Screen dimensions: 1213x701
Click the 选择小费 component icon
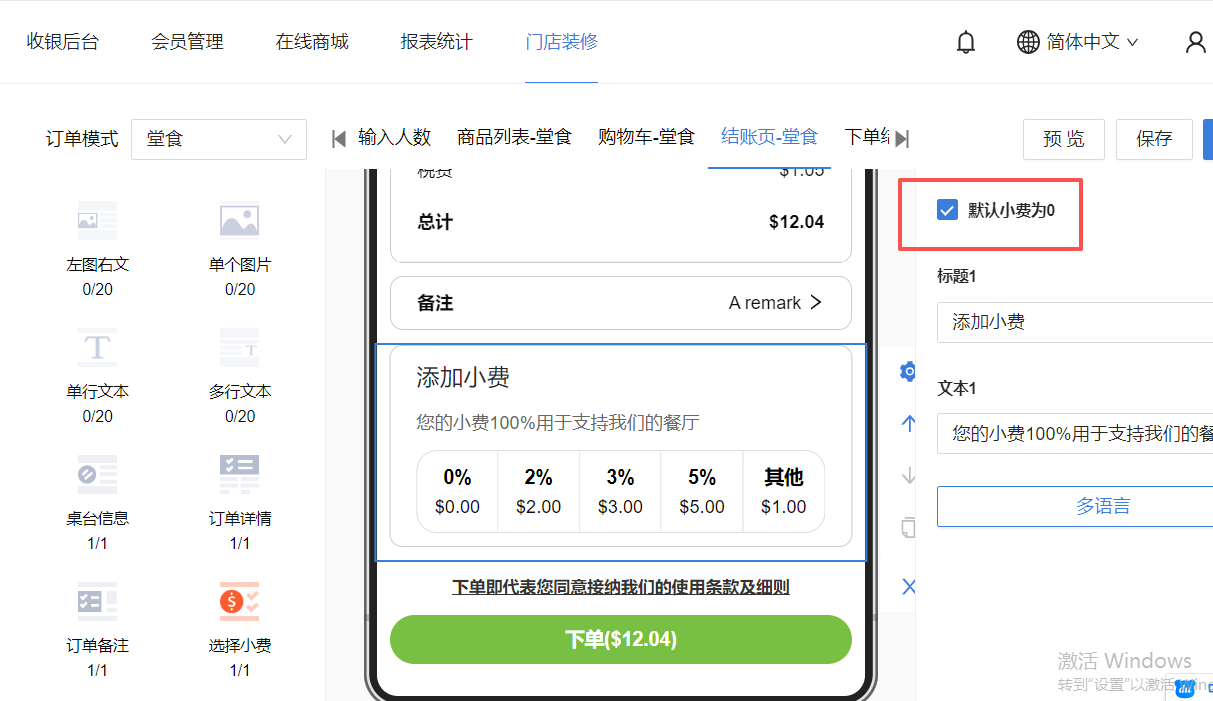click(239, 602)
